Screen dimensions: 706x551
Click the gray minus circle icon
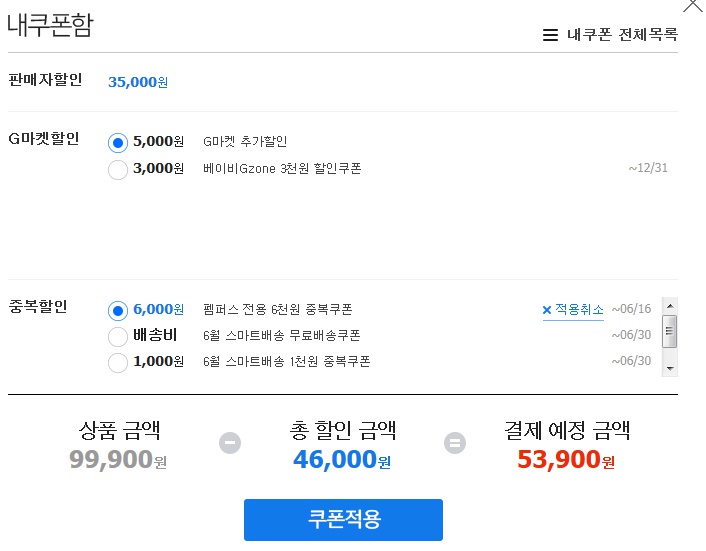click(x=230, y=441)
